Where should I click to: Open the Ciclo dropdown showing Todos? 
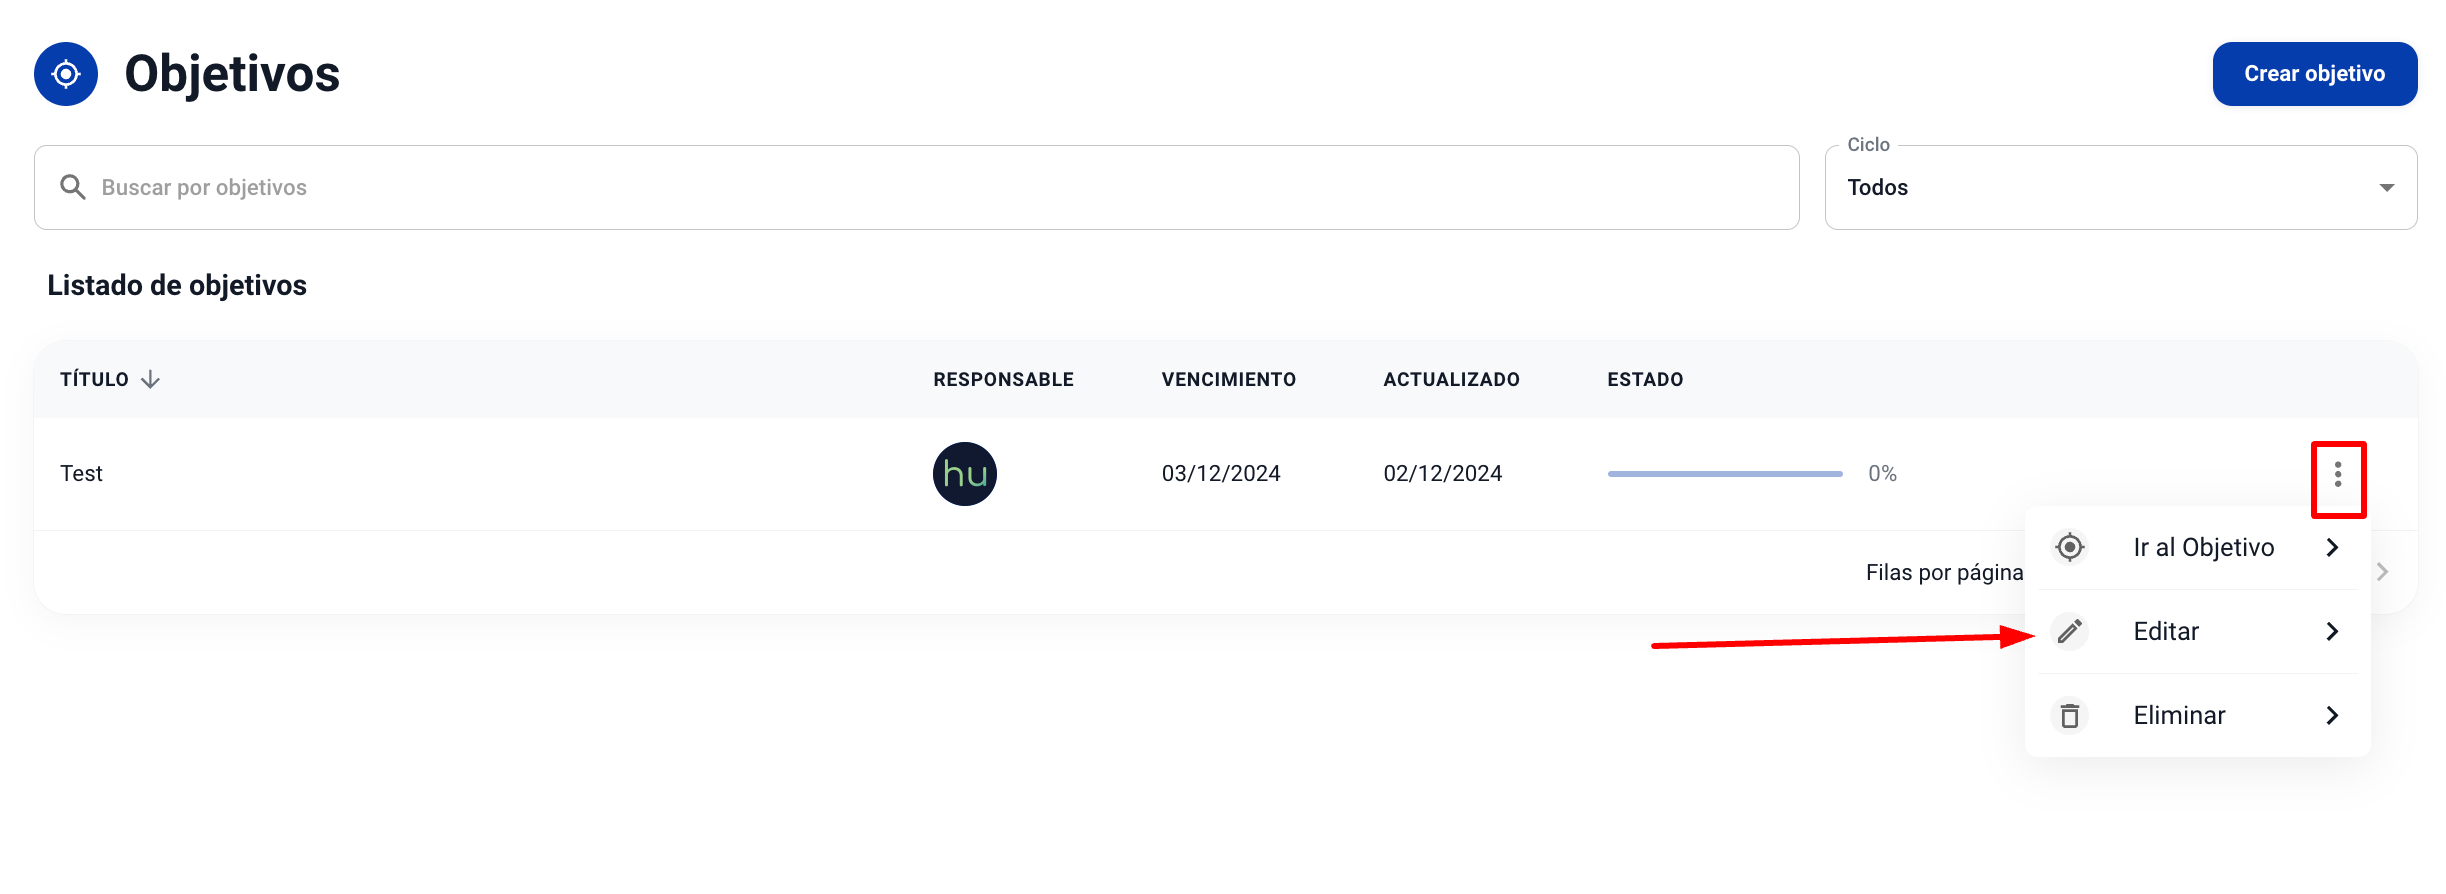[2119, 188]
